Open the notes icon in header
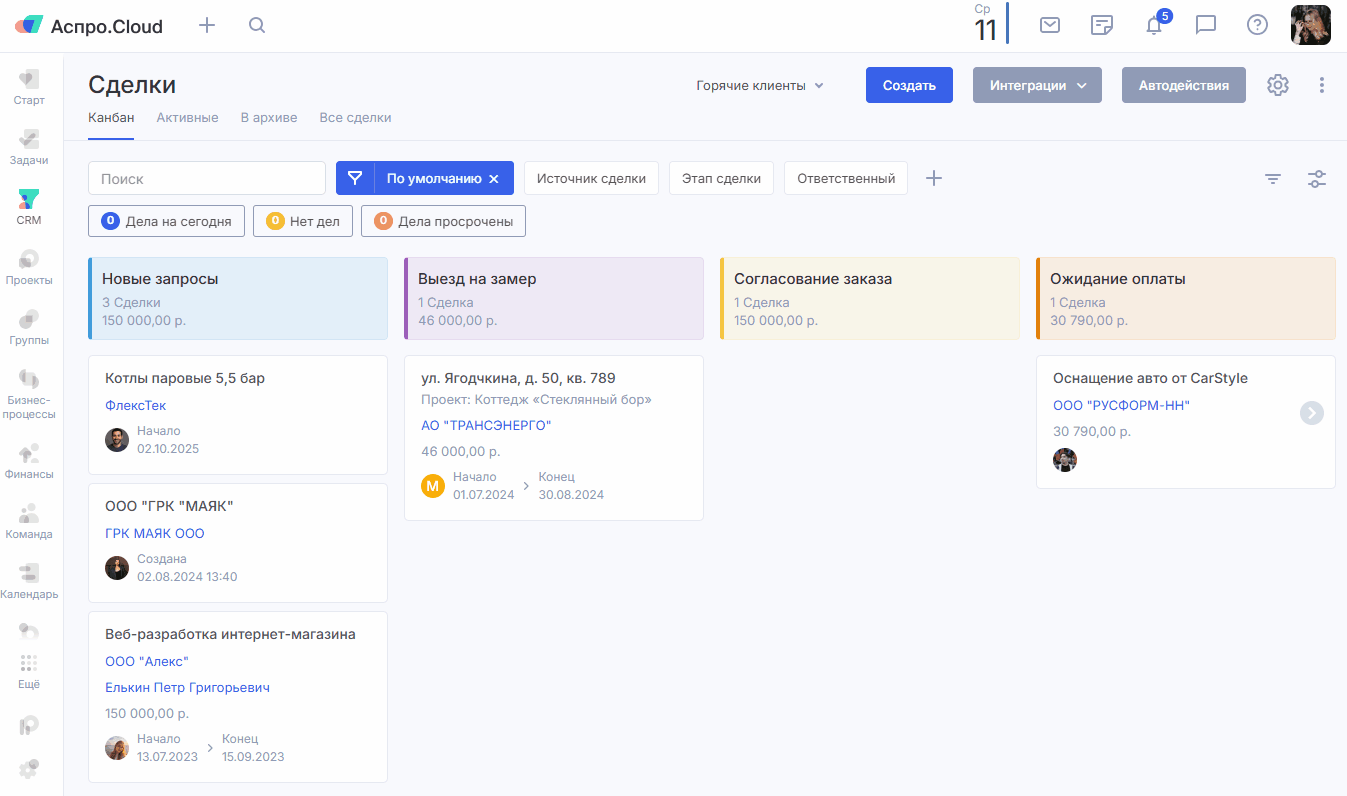 coord(1102,25)
